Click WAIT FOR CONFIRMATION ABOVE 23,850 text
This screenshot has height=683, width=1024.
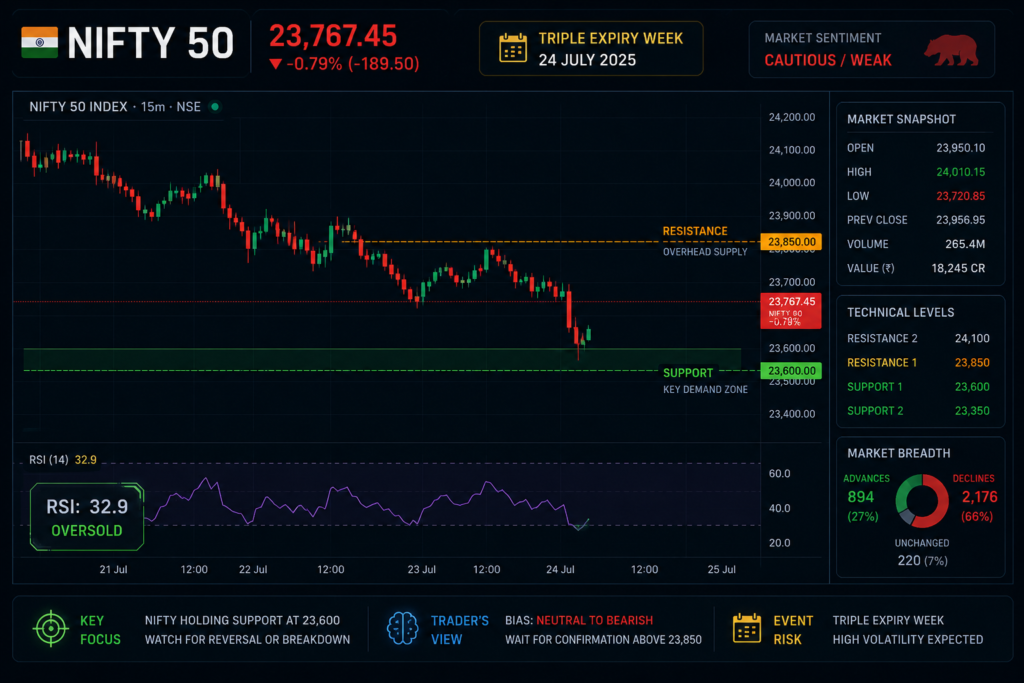(603, 640)
